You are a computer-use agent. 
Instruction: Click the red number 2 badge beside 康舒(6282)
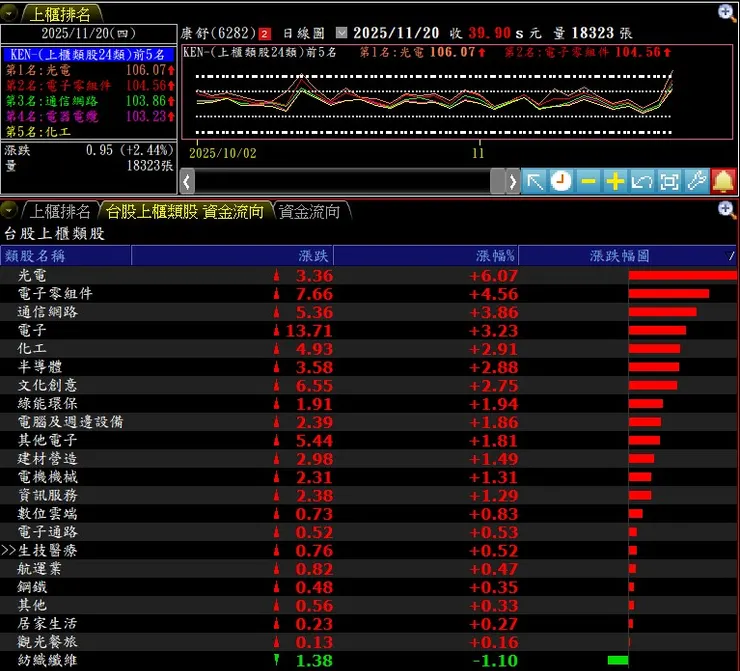[x=264, y=34]
